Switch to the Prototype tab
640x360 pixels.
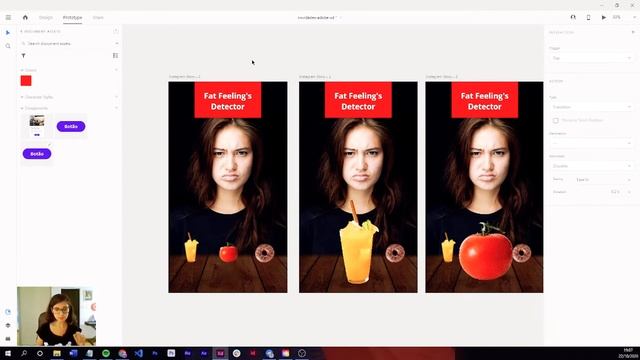coord(72,18)
